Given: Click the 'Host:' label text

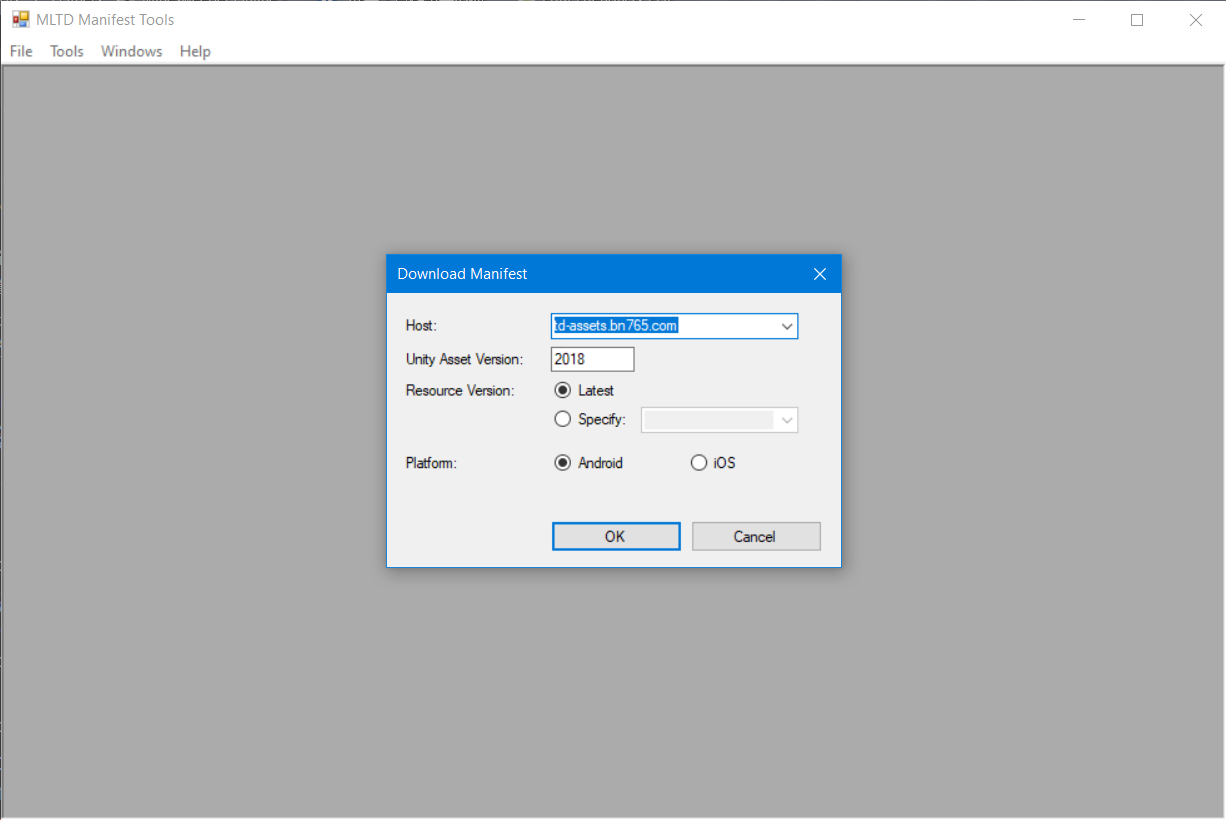Looking at the screenshot, I should coord(421,326).
